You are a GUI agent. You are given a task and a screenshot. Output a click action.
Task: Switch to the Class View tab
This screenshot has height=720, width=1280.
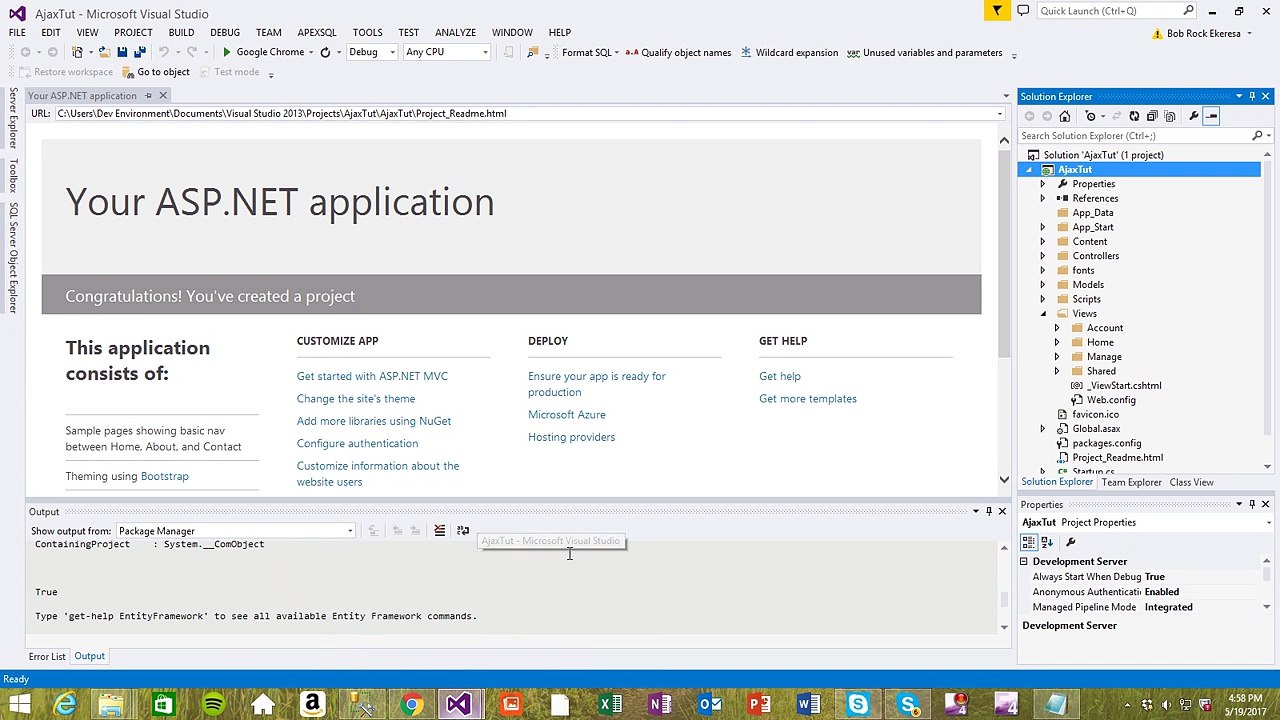1191,482
